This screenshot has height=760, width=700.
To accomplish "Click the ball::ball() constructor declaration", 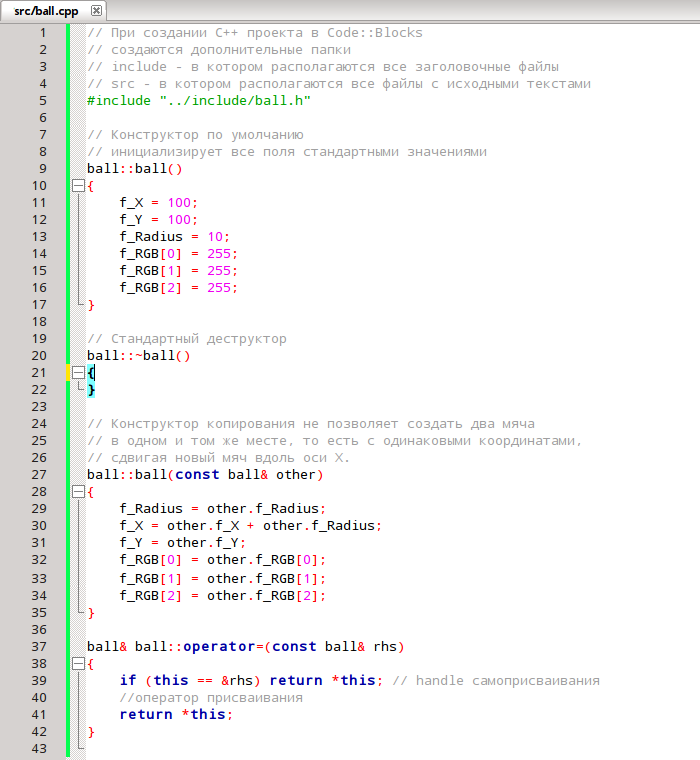I will coord(135,169).
